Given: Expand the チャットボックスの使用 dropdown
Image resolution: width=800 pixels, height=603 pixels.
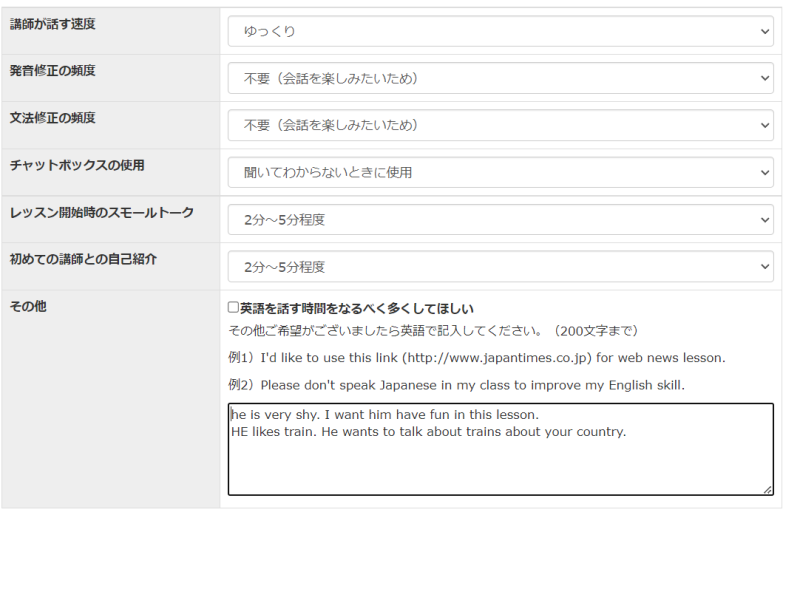Looking at the screenshot, I should point(500,172).
